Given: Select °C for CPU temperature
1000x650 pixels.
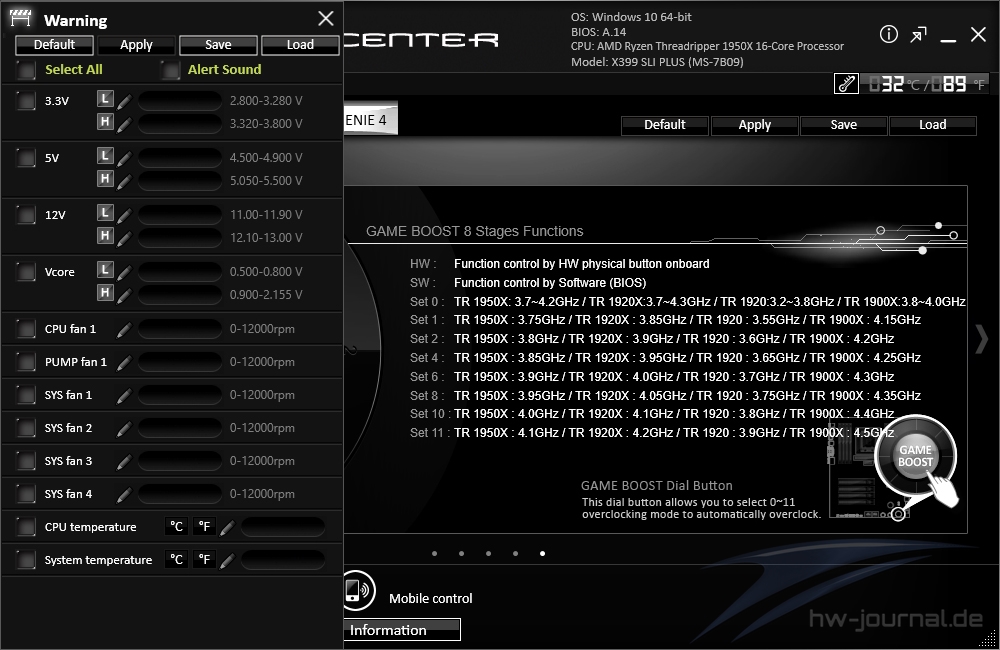Looking at the screenshot, I should tap(176, 527).
